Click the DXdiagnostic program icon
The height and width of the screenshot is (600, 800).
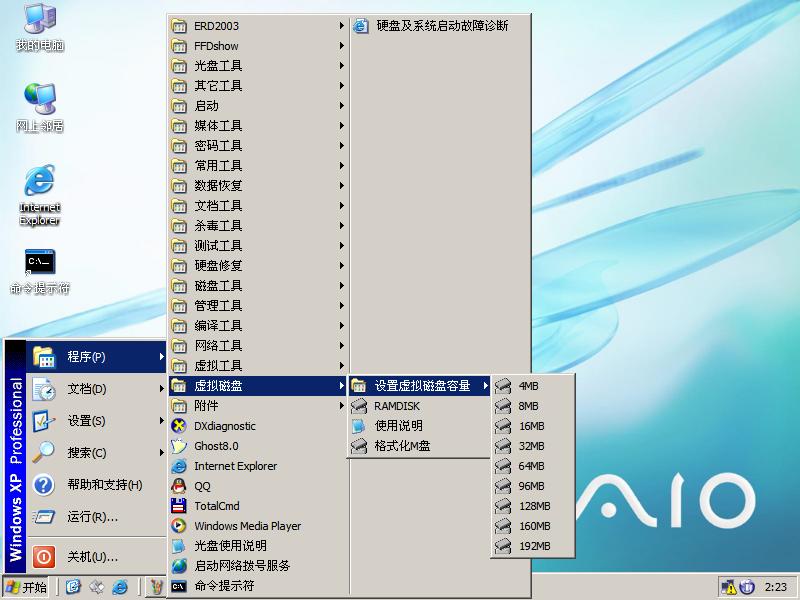(179, 426)
